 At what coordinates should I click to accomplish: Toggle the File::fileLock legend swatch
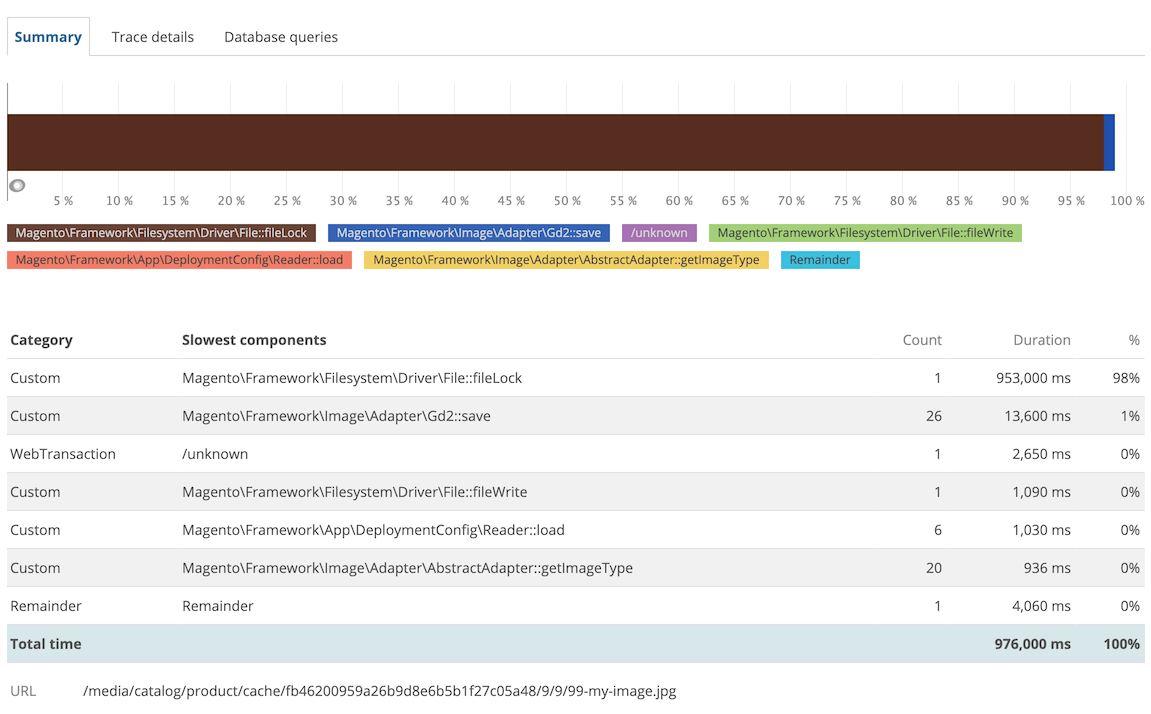(161, 233)
